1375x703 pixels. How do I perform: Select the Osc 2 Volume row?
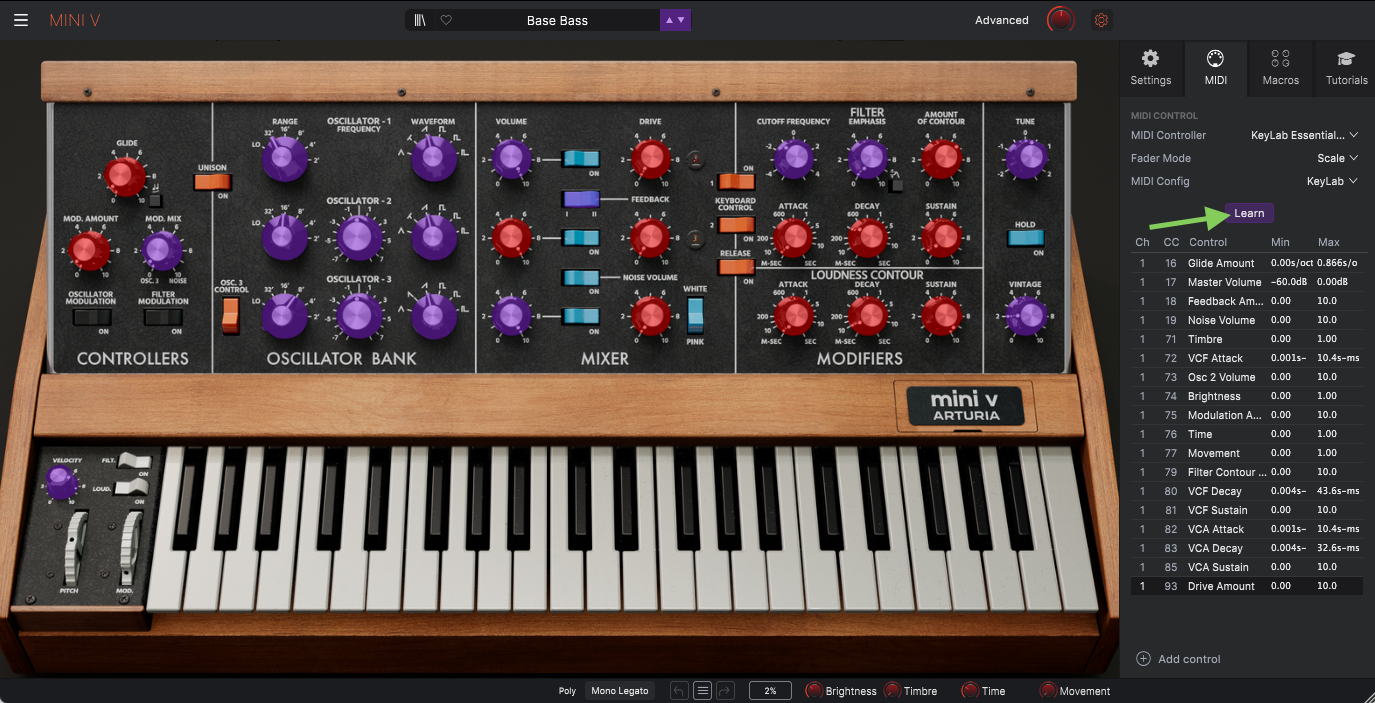click(1246, 377)
